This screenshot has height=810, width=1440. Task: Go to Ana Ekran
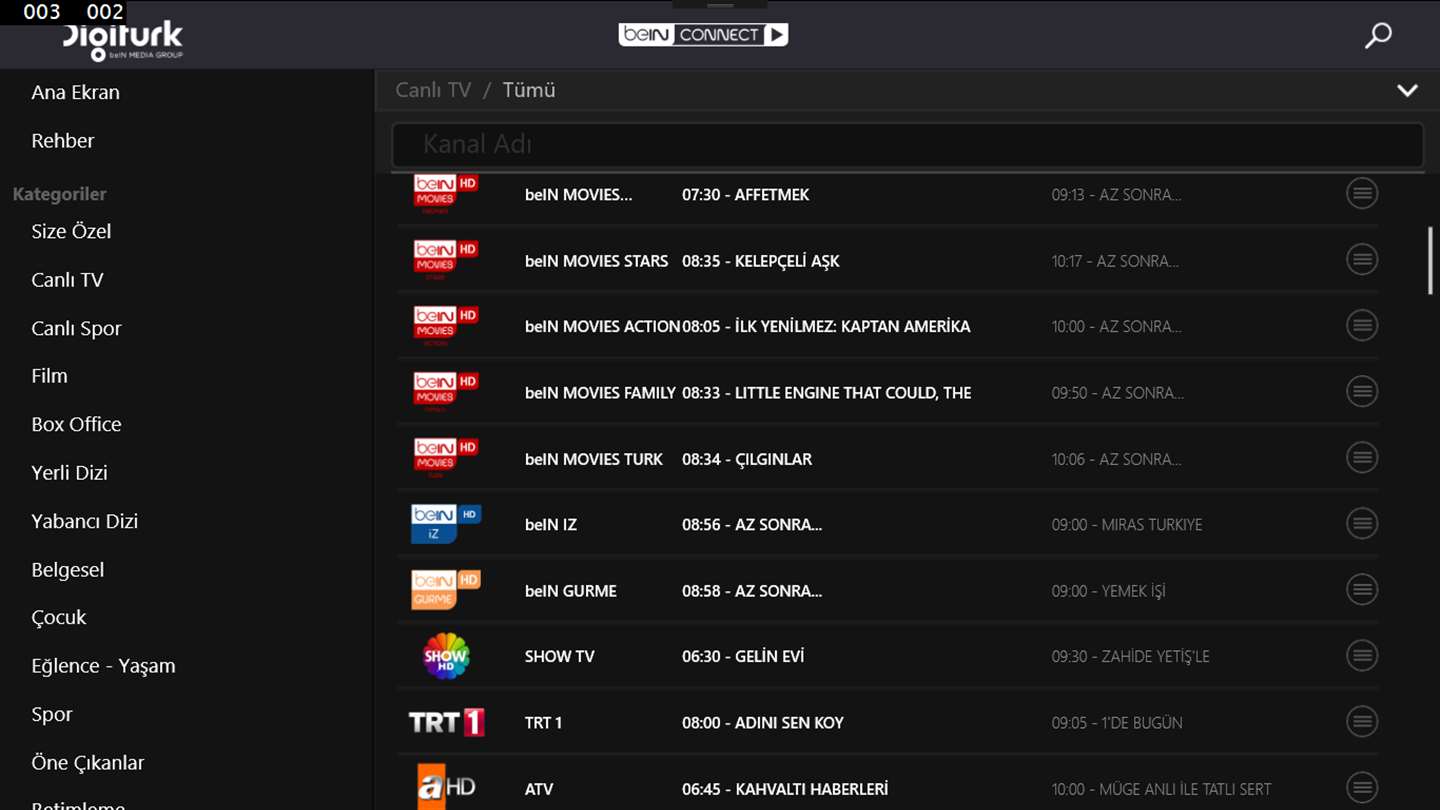(x=75, y=92)
